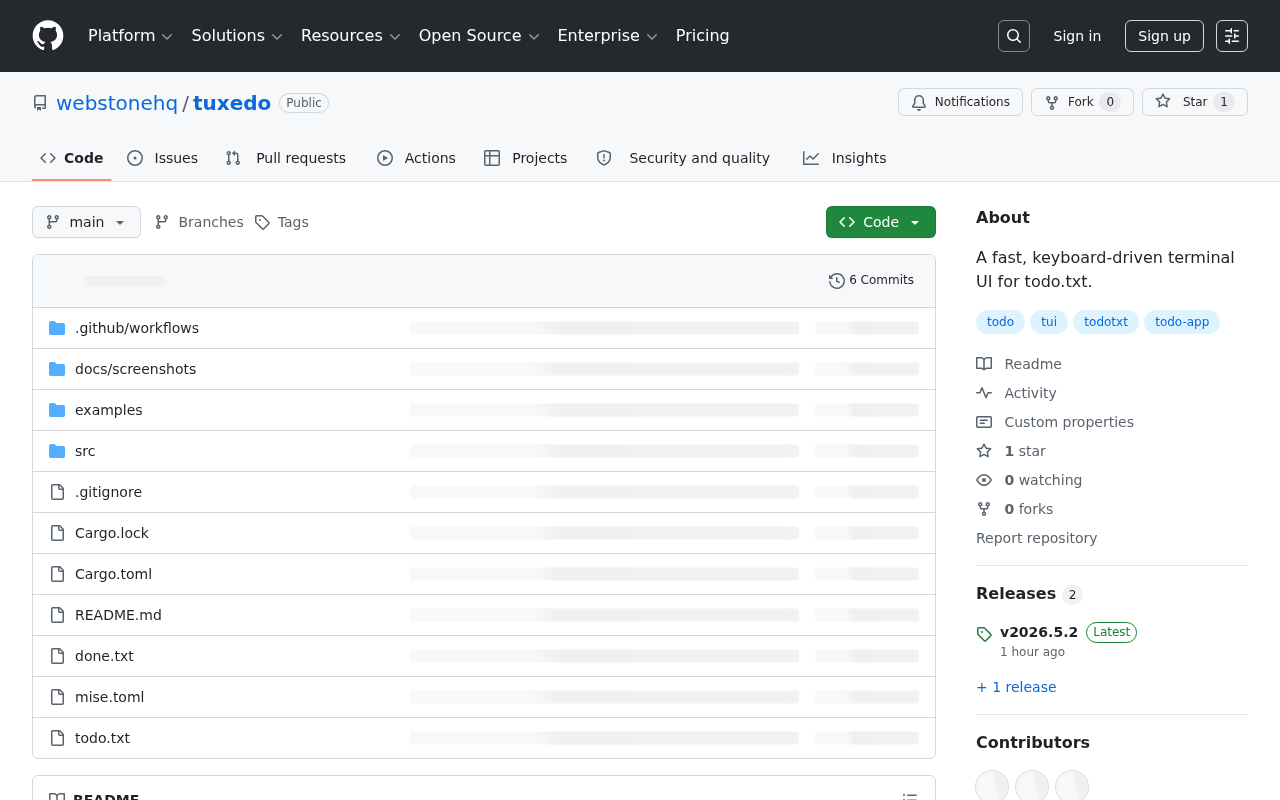Open the Issues tab
The width and height of the screenshot is (1280, 800).
(x=163, y=158)
